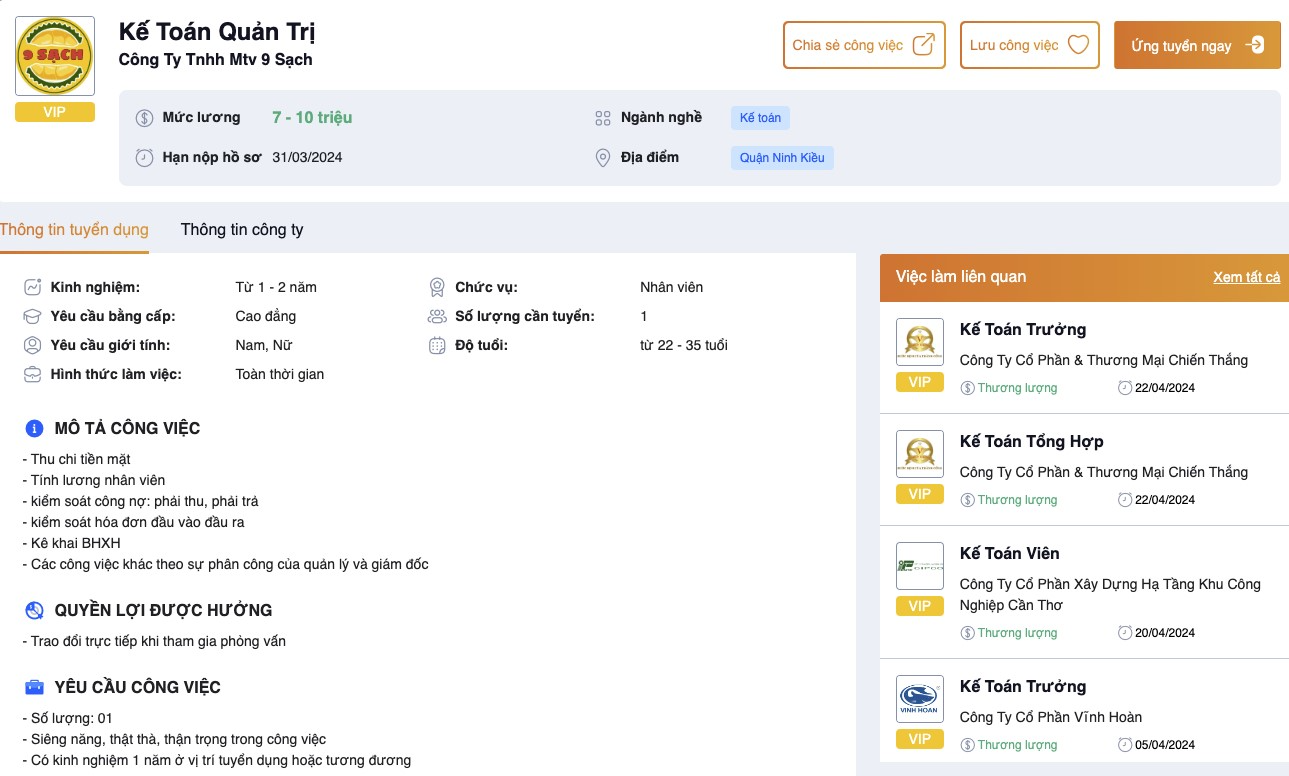Share this job via Chia sẻ công việc
Image resolution: width=1289 pixels, height=776 pixels.
click(864, 45)
